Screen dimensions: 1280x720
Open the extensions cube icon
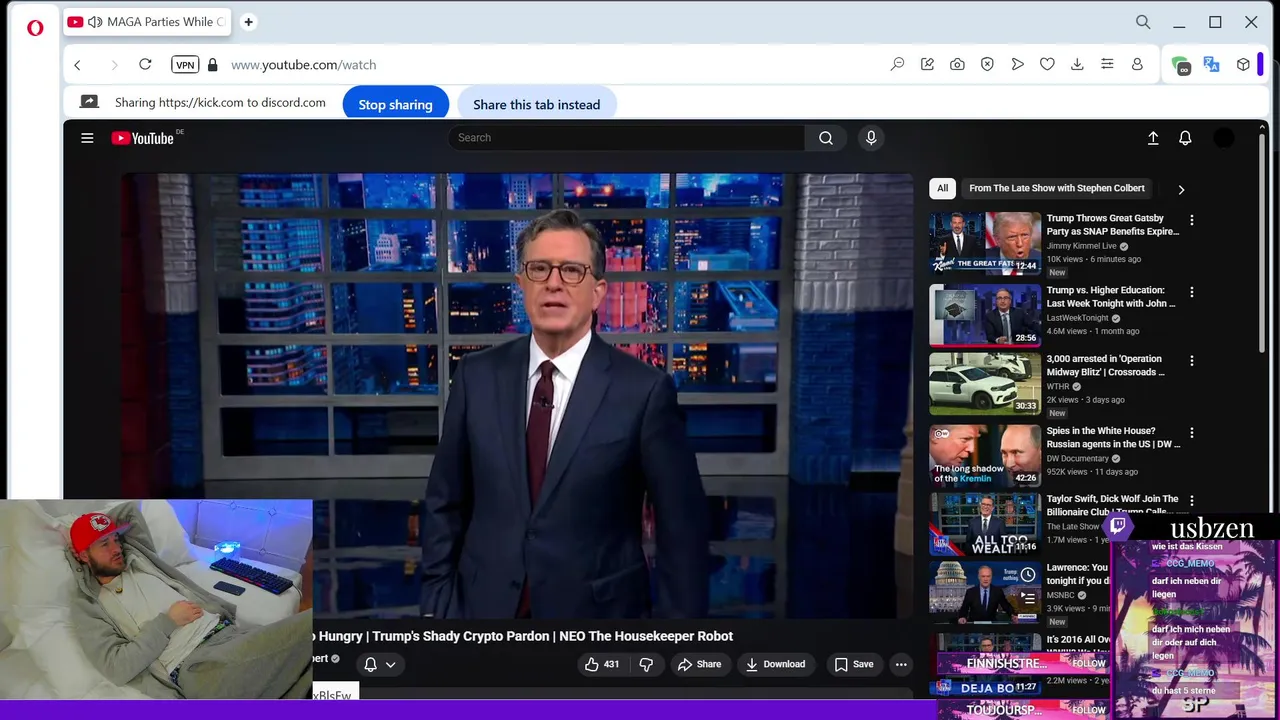pos(1243,64)
